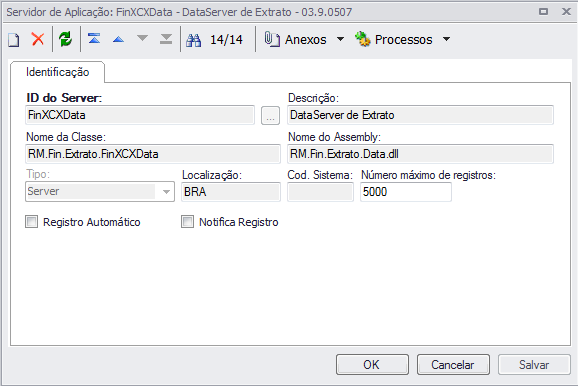Click the ID do Server field
The height and width of the screenshot is (386, 578).
coord(140,115)
